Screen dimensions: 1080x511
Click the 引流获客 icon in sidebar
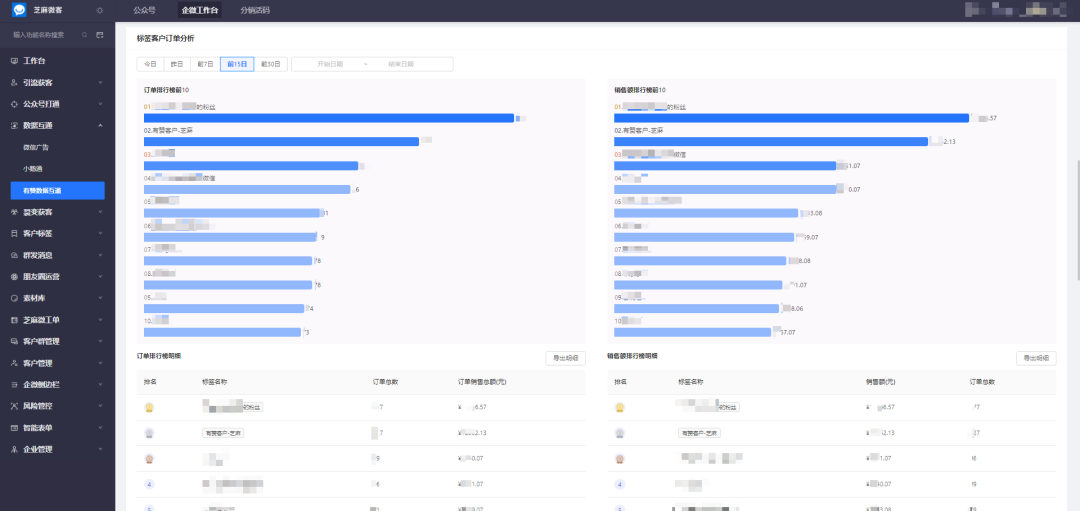click(x=14, y=83)
